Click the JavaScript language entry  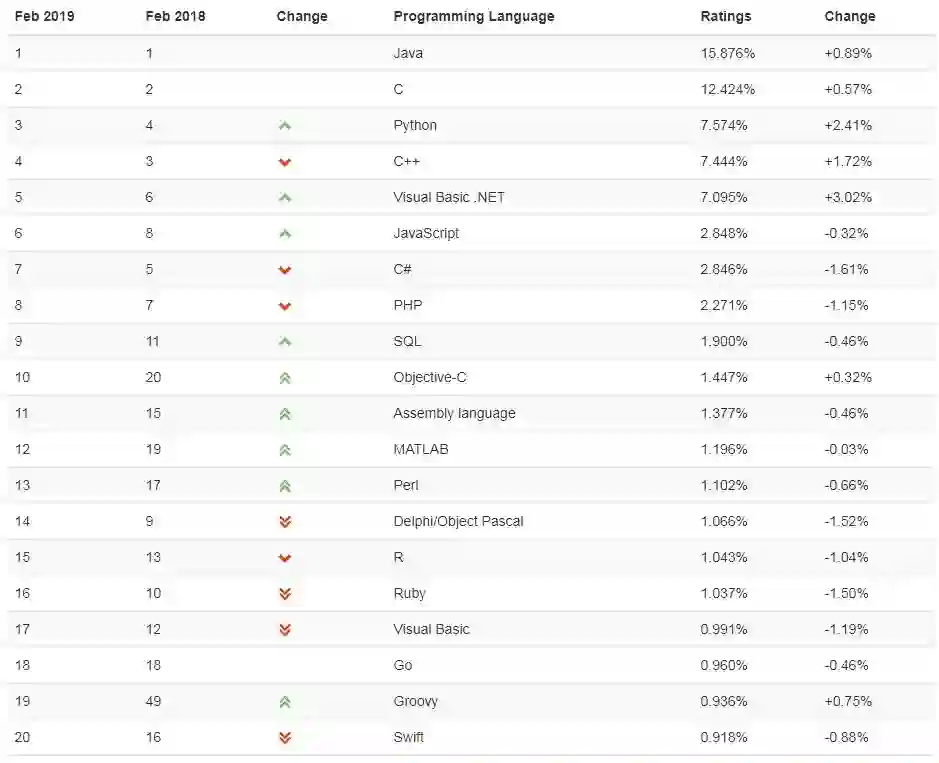click(426, 233)
